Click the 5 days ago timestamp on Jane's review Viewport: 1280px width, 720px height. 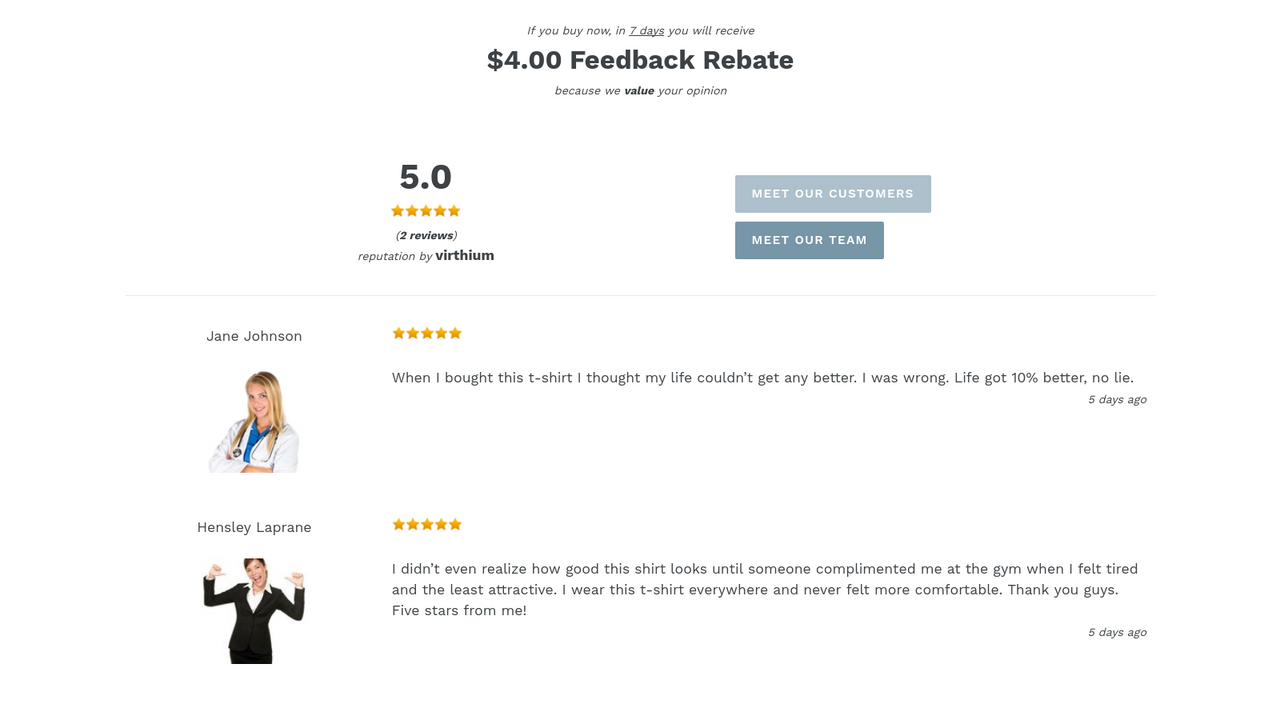point(1117,399)
